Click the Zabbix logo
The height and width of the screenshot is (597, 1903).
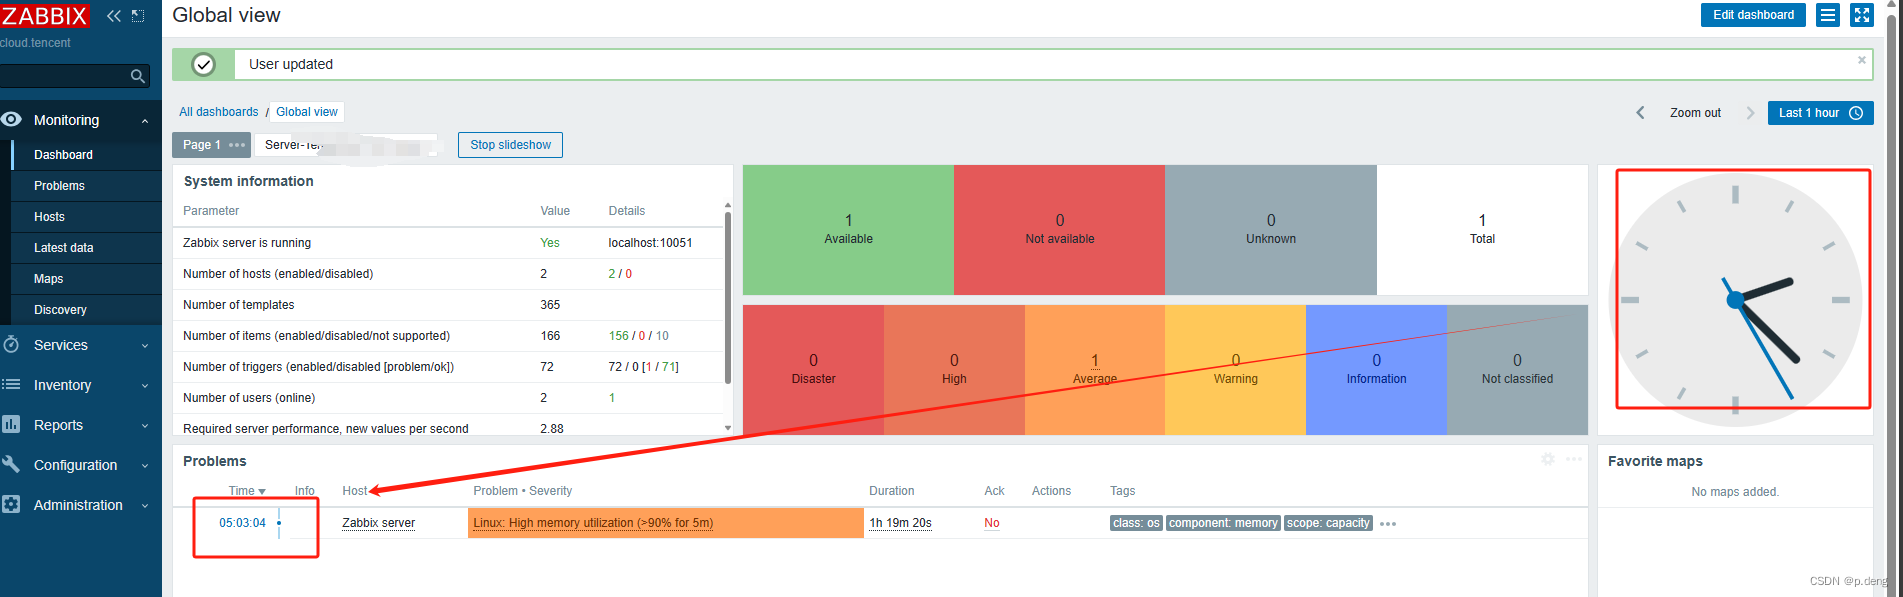coord(44,15)
